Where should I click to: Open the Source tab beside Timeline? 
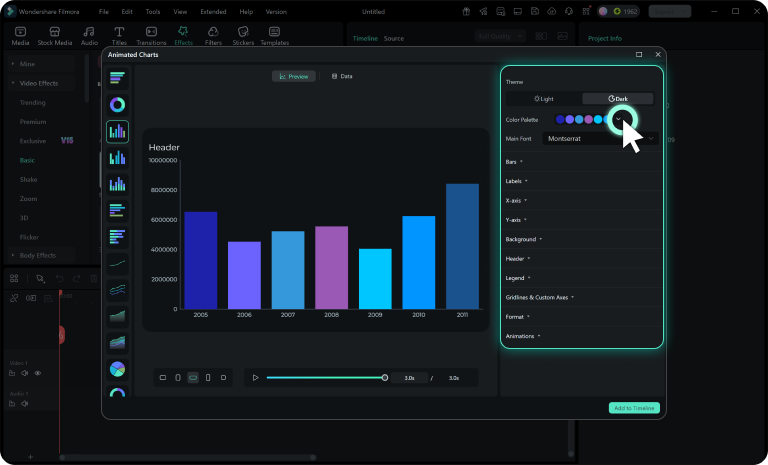click(x=394, y=38)
